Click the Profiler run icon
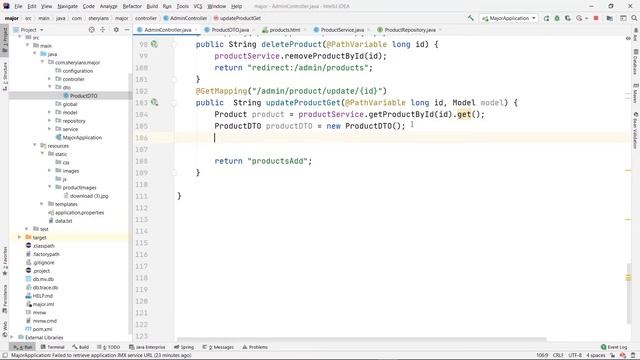Viewport: 640px width, 360px height. tap(580, 18)
